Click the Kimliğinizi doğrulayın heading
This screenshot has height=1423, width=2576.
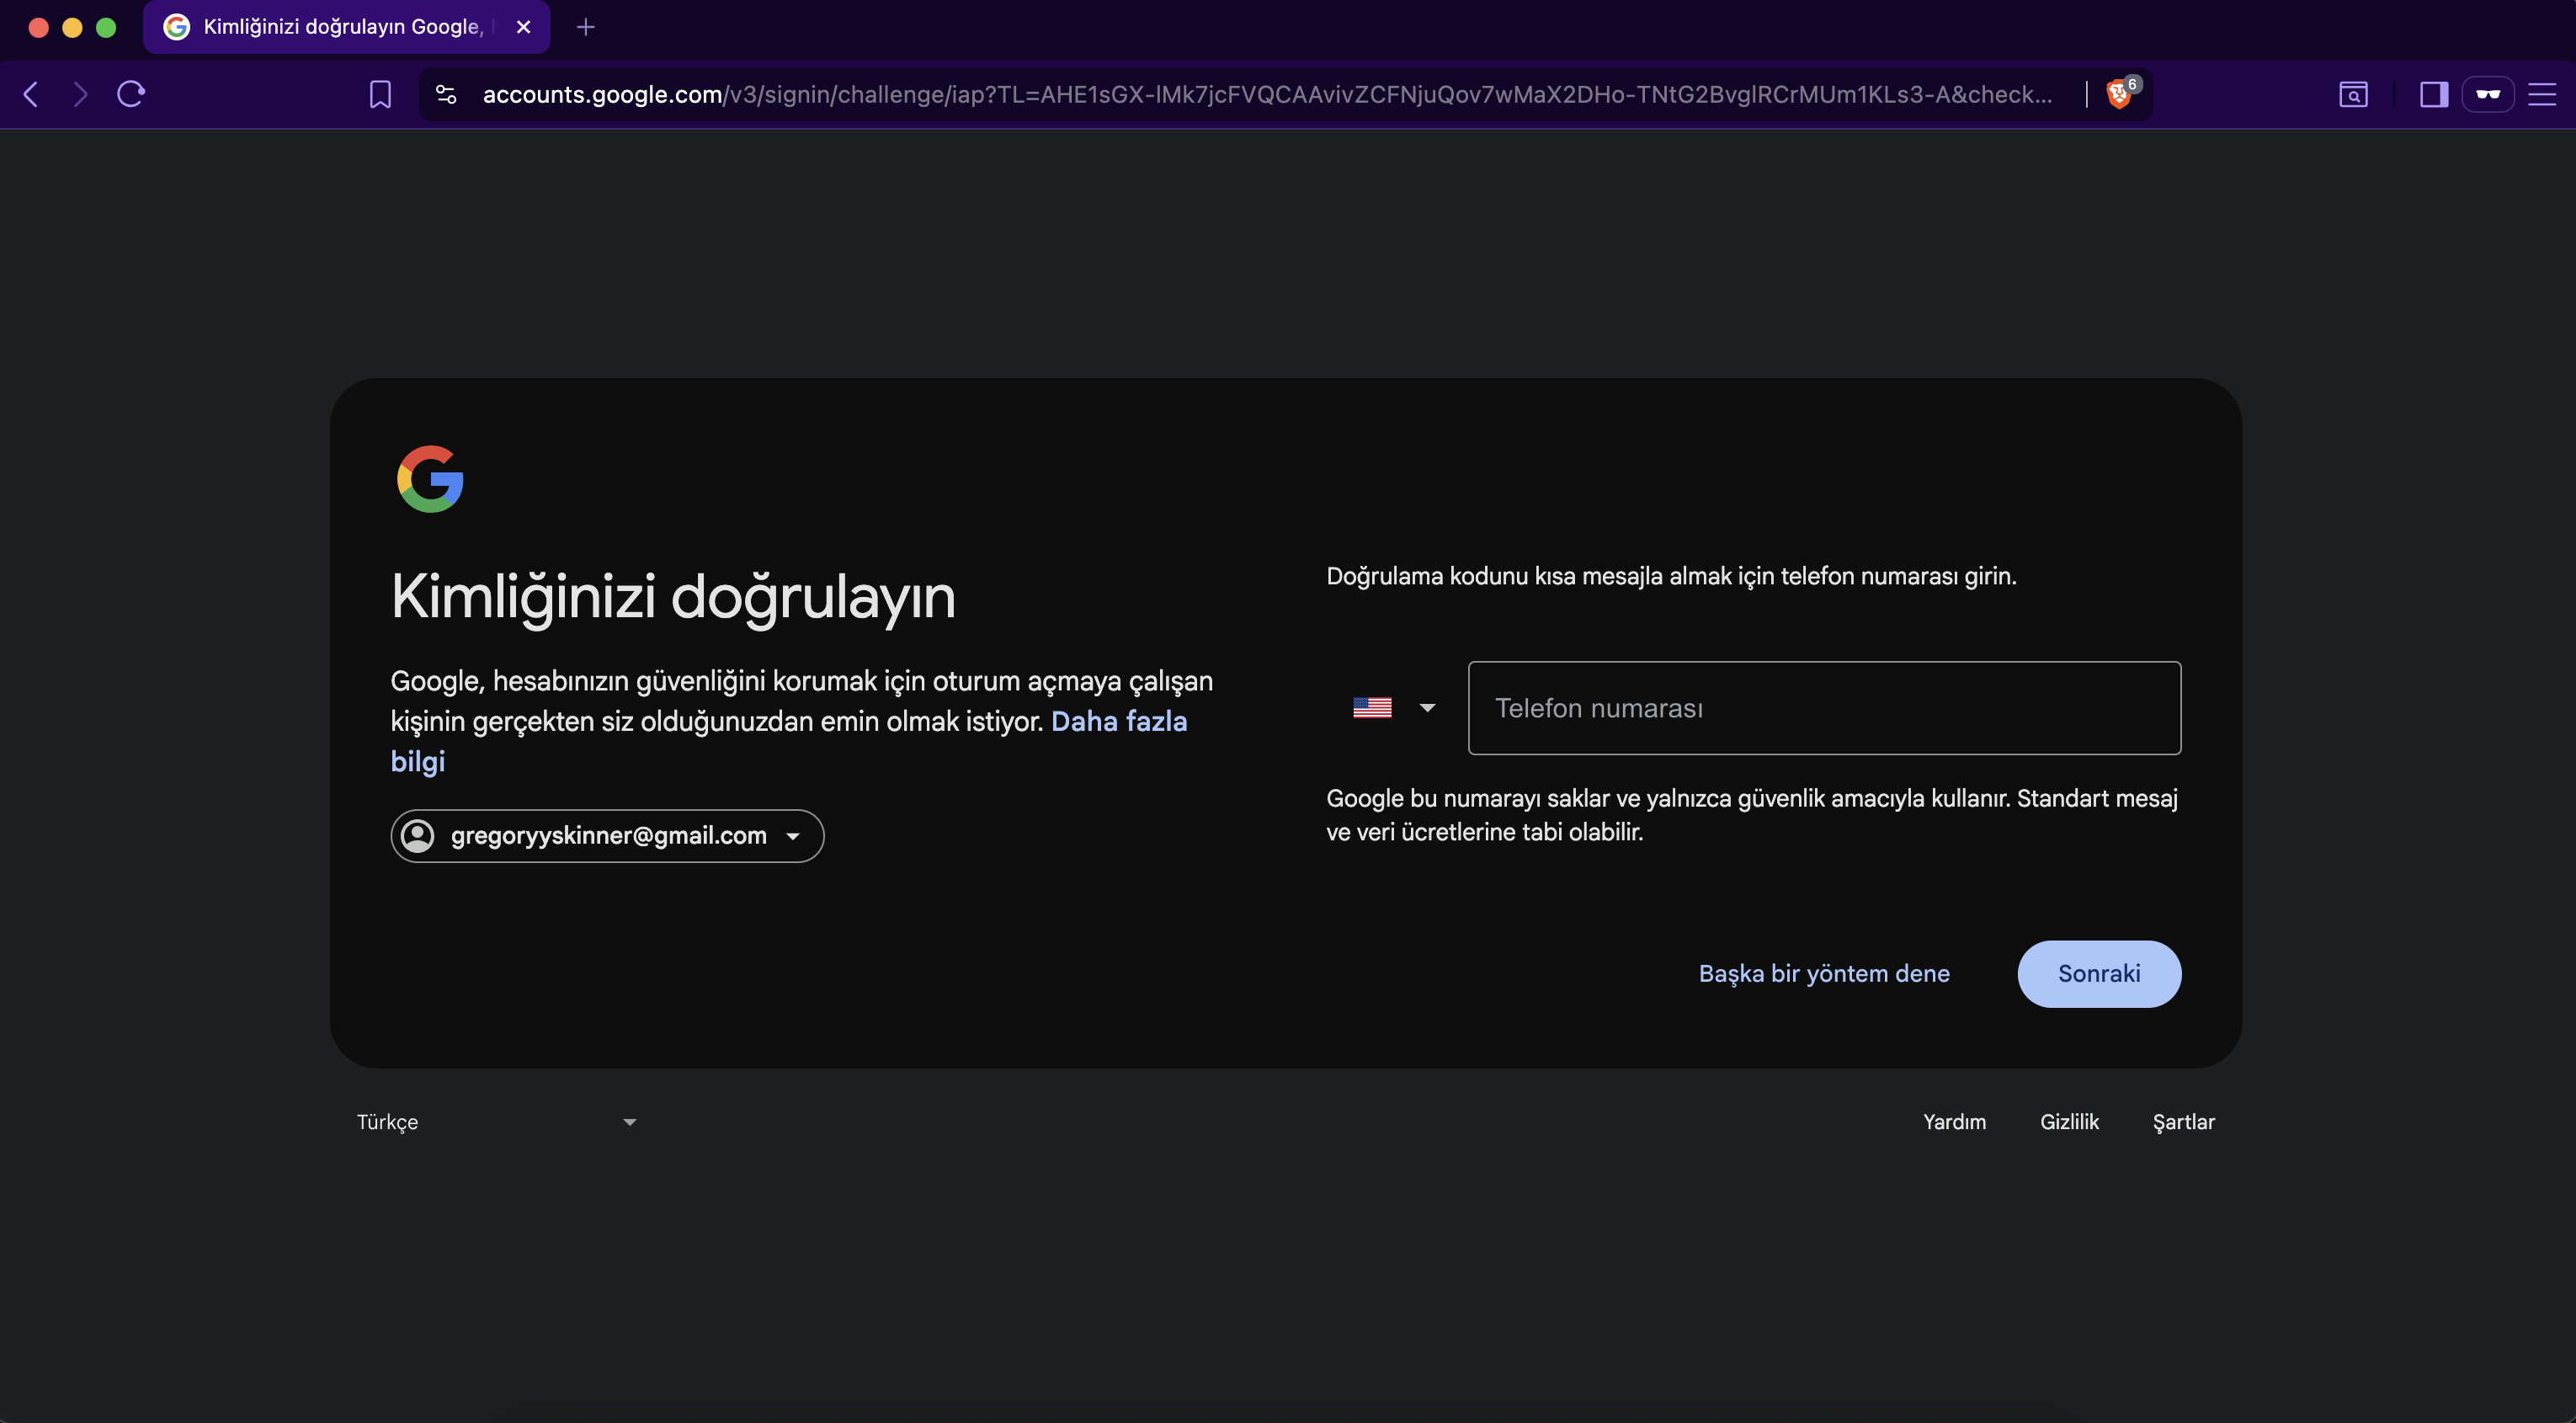click(x=673, y=597)
